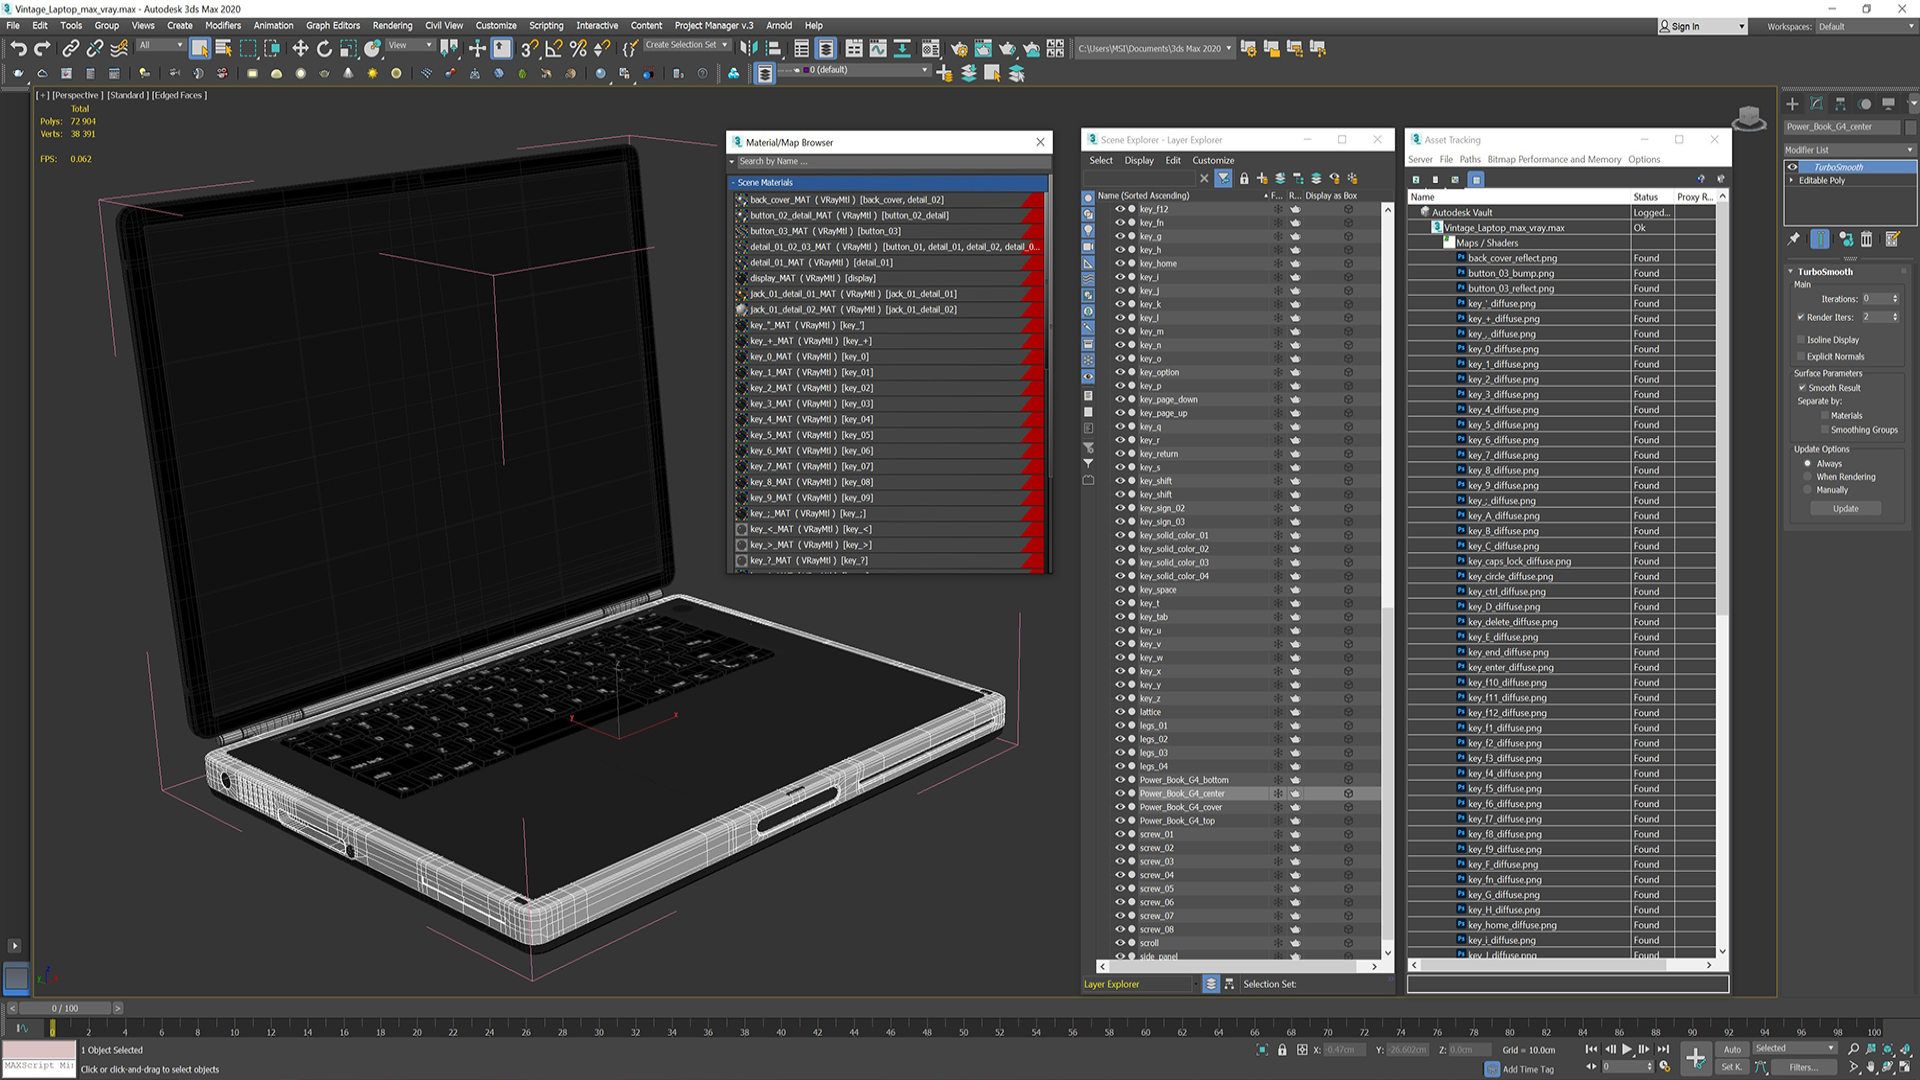Click the Redo arrow in main toolbar
1920x1080 pixels.
coord(42,47)
